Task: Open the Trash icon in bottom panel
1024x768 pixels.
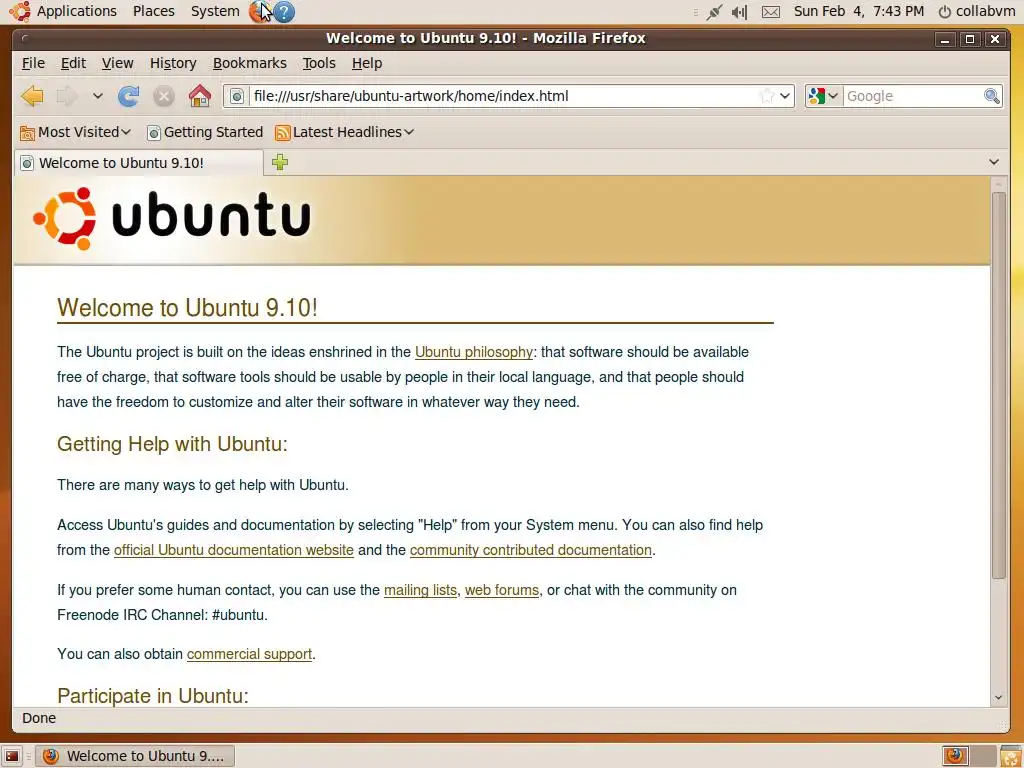Action: coord(1010,756)
